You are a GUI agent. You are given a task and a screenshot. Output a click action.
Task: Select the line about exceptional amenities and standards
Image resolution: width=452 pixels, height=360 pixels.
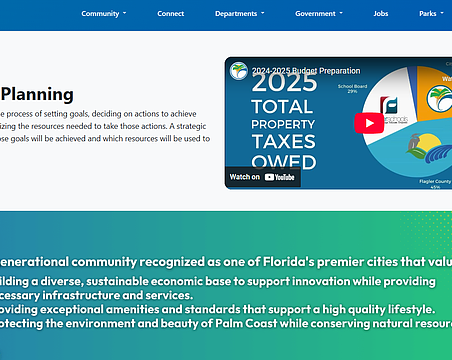click(x=218, y=309)
